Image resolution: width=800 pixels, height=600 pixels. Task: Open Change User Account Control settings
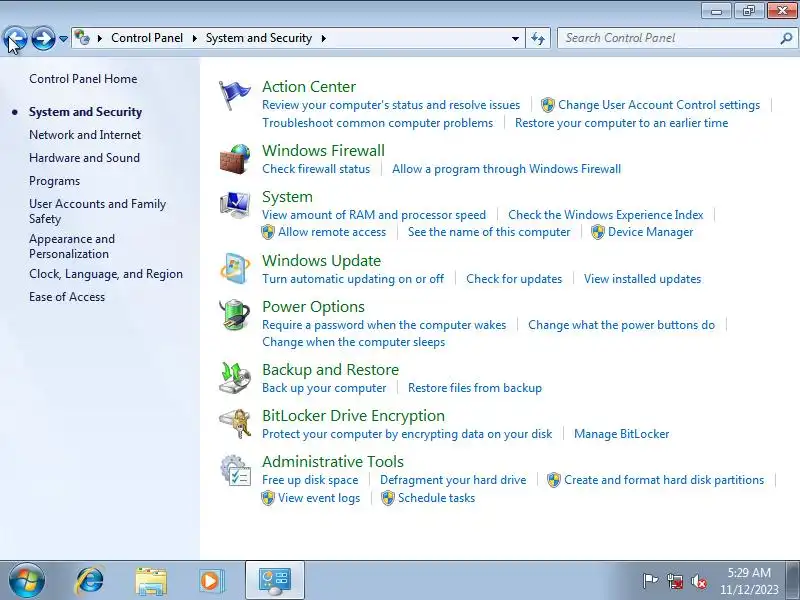click(659, 105)
